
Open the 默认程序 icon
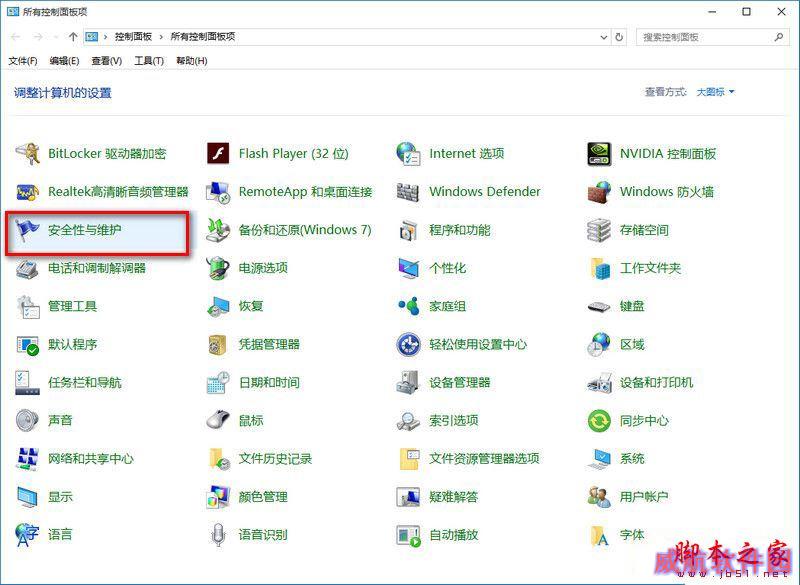click(x=27, y=345)
